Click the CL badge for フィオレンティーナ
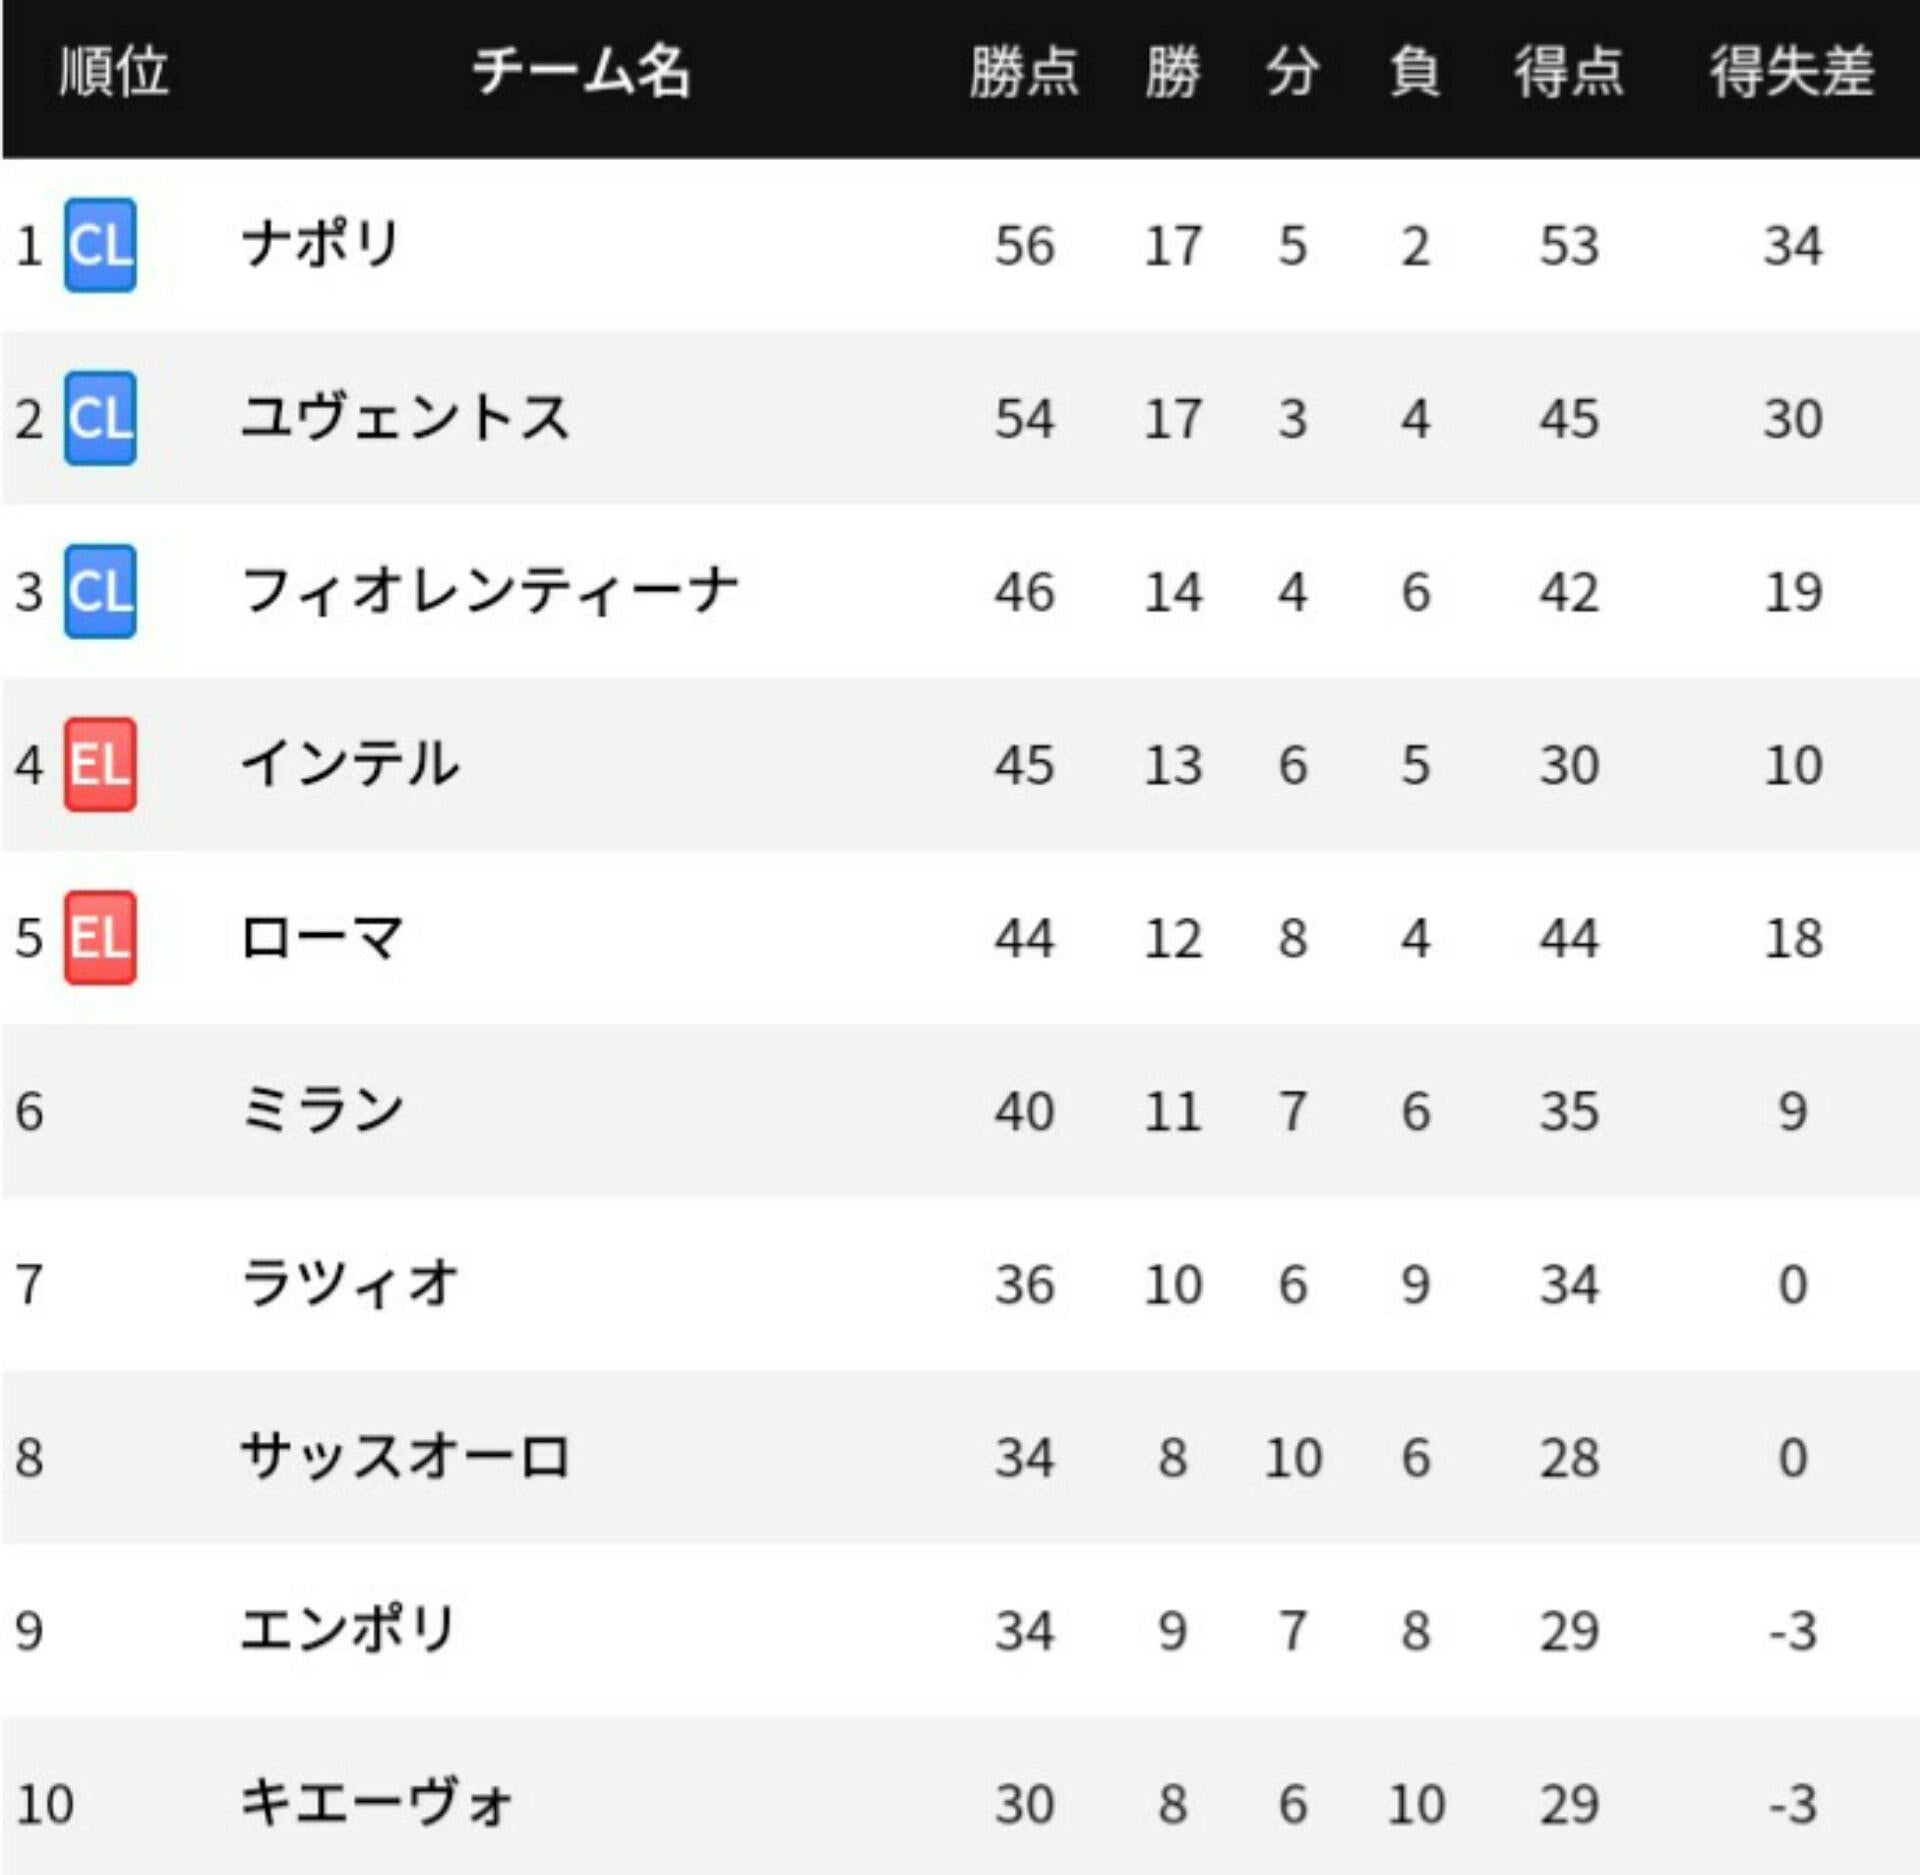Viewport: 1920px width, 1875px height. point(100,591)
